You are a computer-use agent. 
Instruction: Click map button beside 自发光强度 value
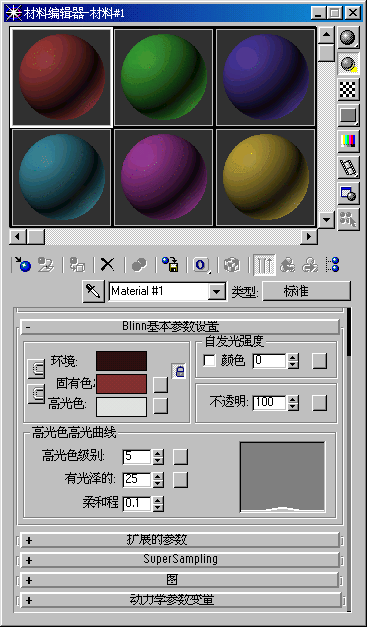pos(319,361)
